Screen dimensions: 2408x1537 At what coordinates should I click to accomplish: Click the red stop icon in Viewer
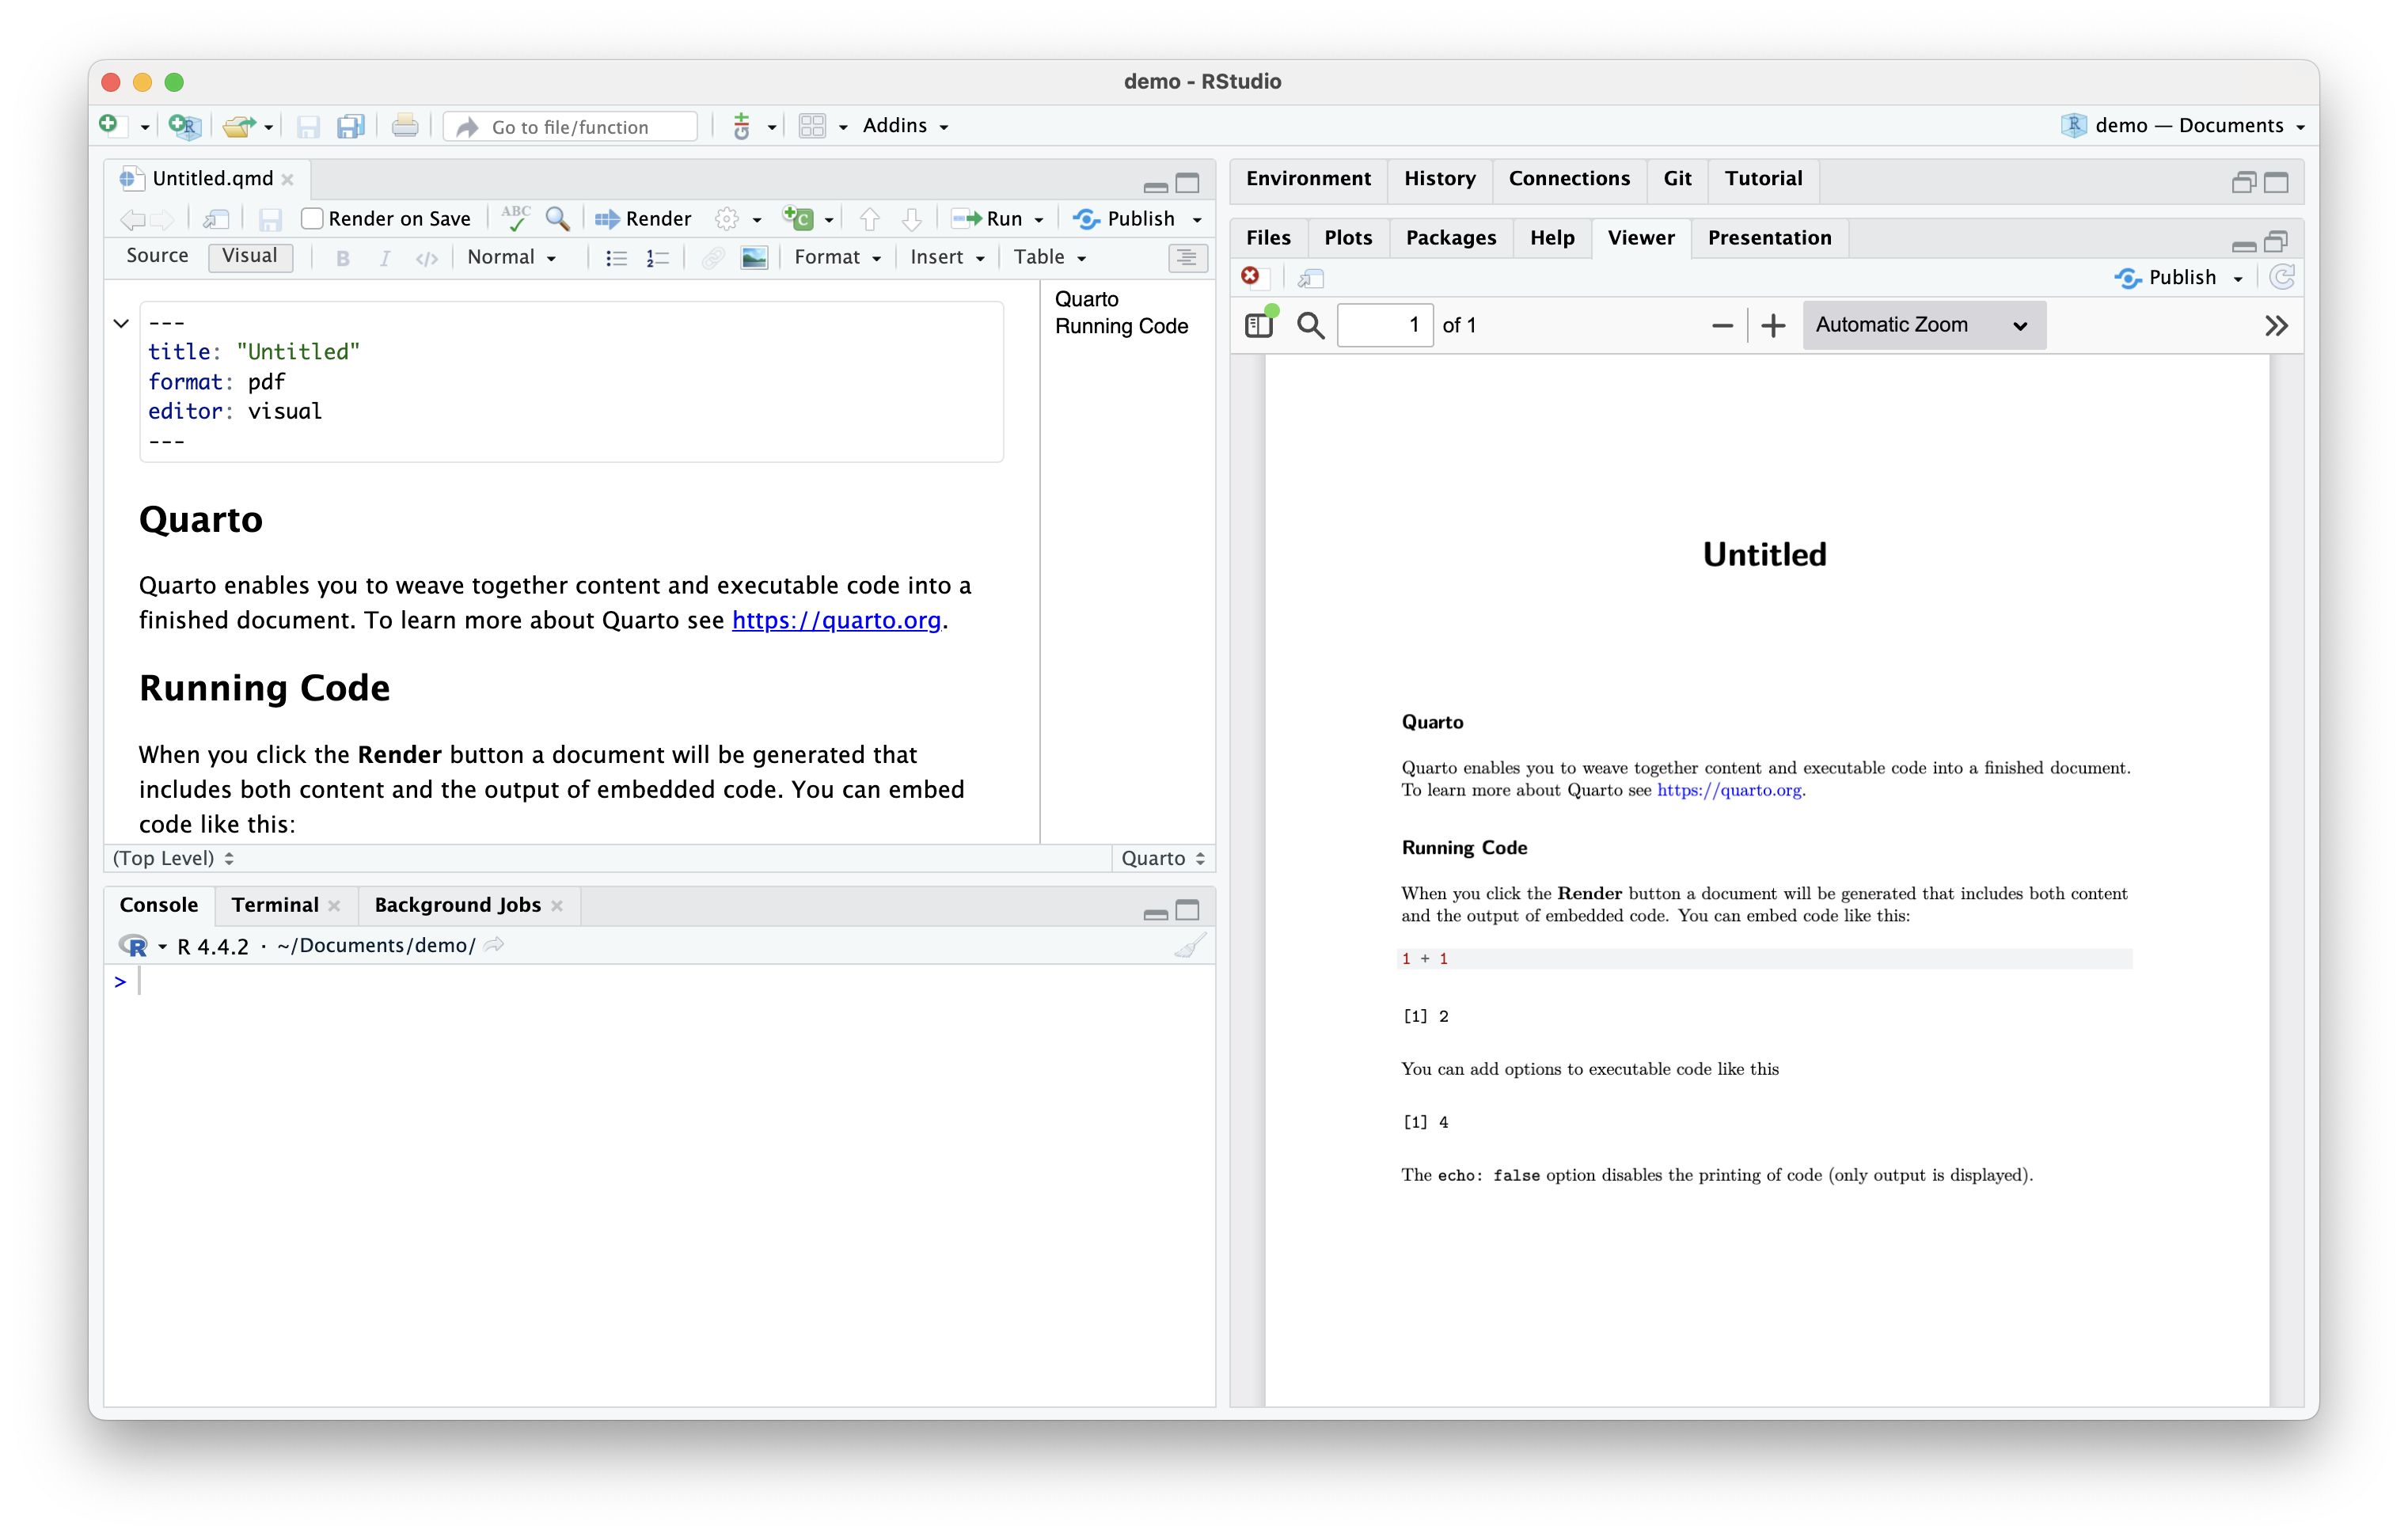pos(1250,276)
